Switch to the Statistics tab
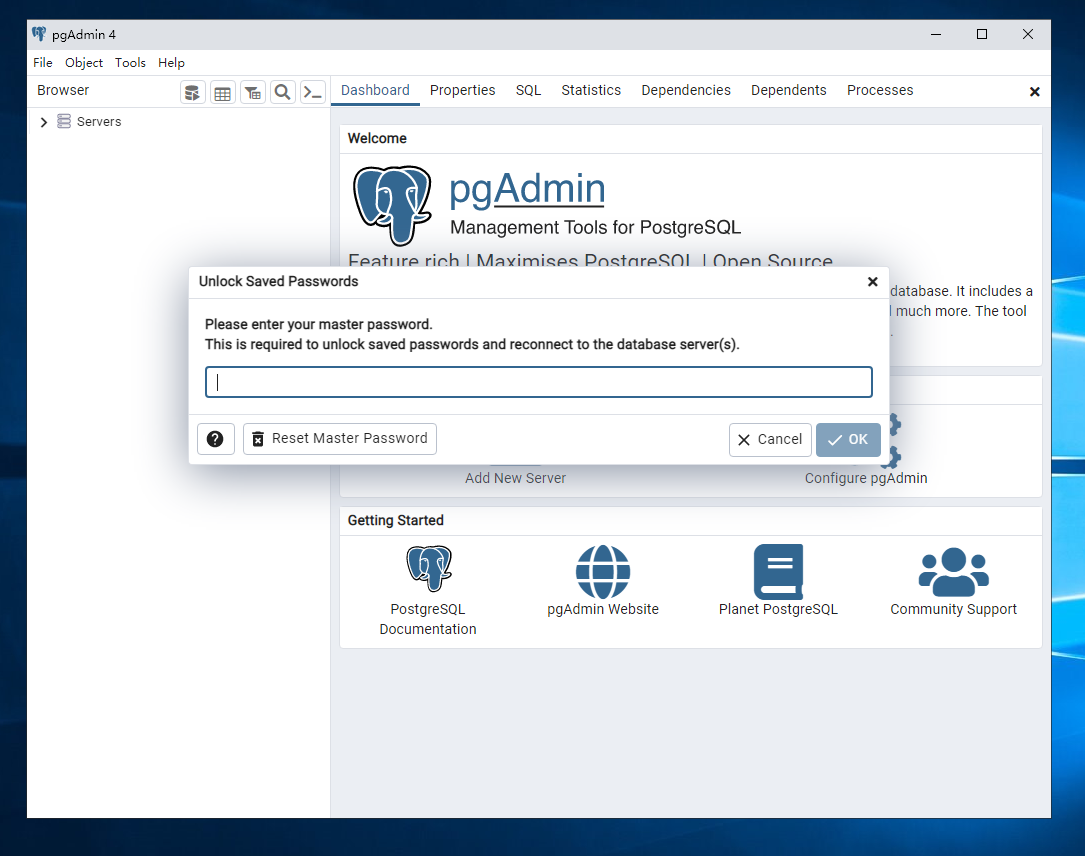Image resolution: width=1085 pixels, height=856 pixels. click(x=590, y=90)
